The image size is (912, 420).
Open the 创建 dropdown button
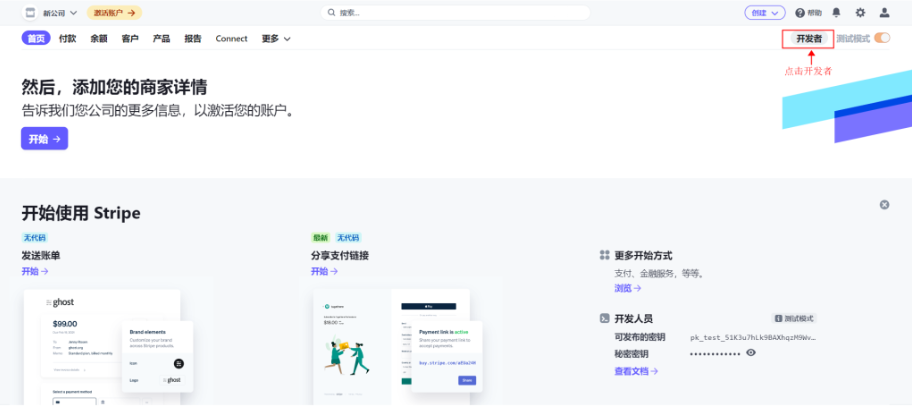(x=765, y=13)
